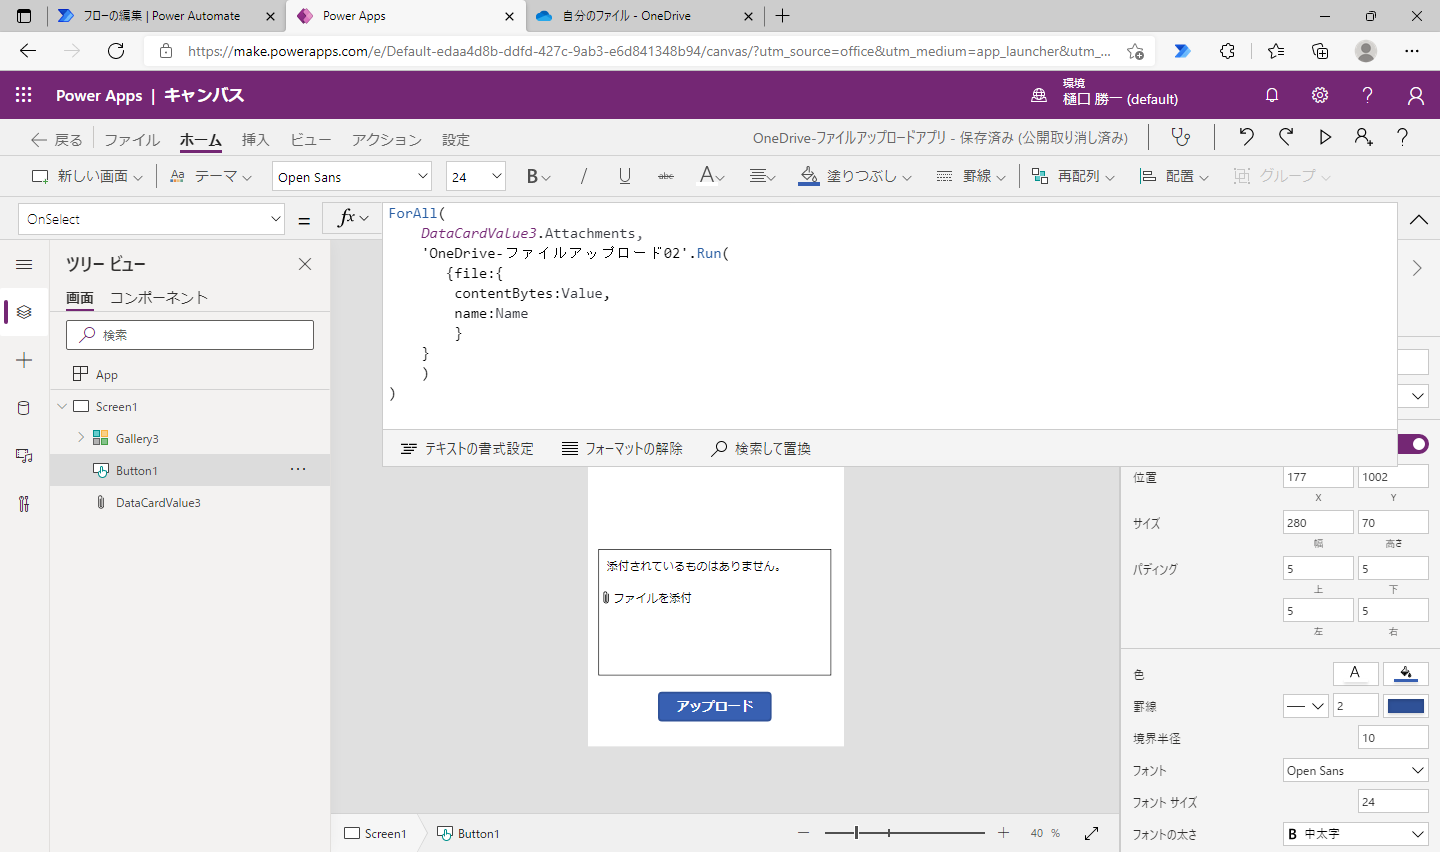Pick text color A swatch in properties
Image resolution: width=1440 pixels, height=852 pixels.
click(x=1355, y=673)
